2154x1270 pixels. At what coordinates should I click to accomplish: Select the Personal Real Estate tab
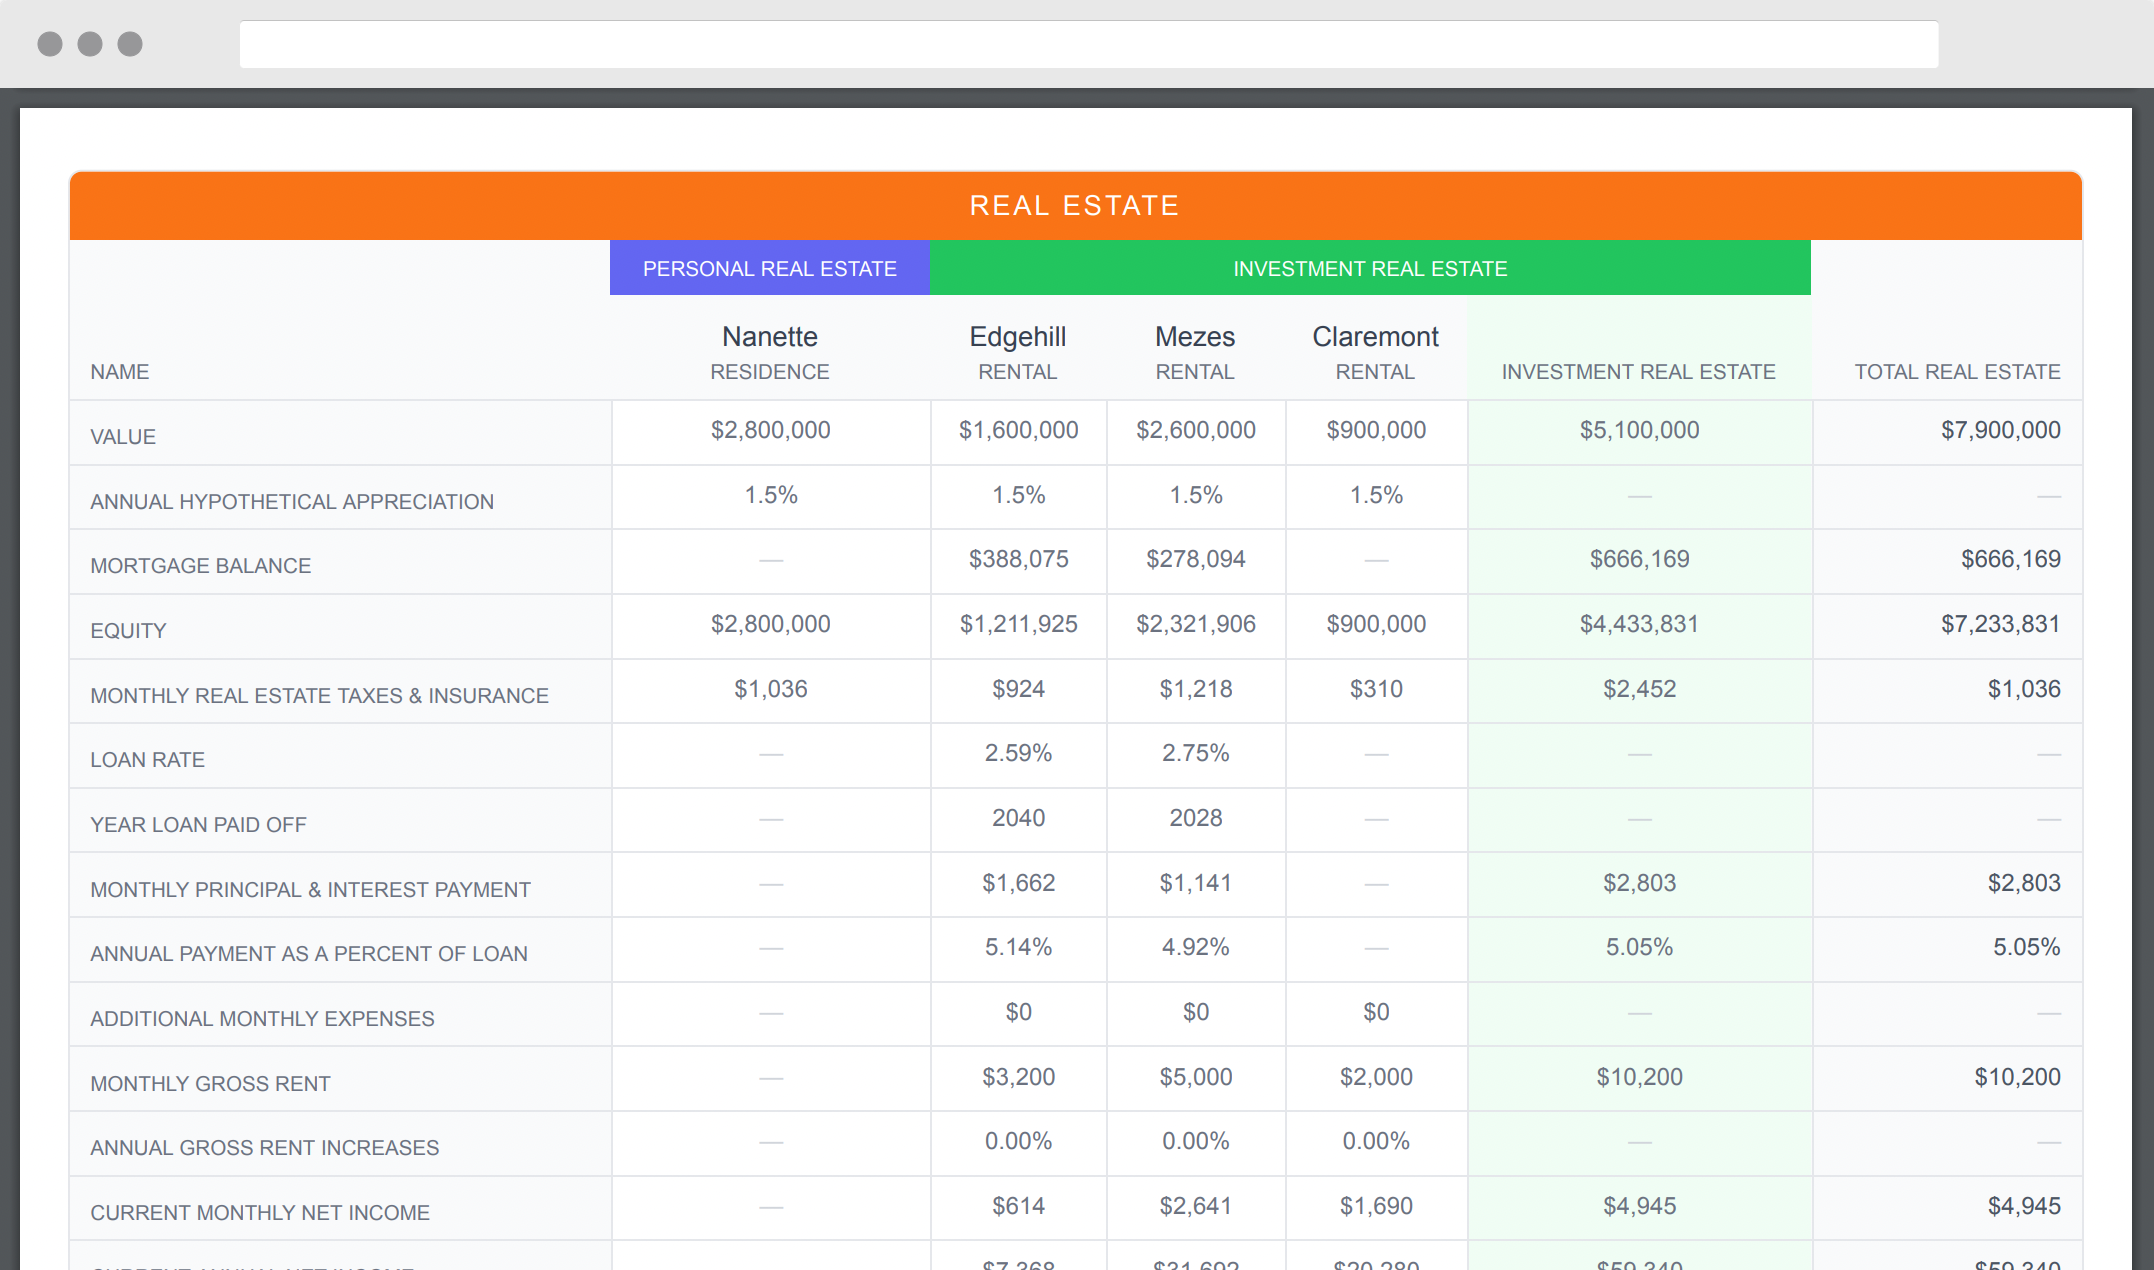pos(769,268)
